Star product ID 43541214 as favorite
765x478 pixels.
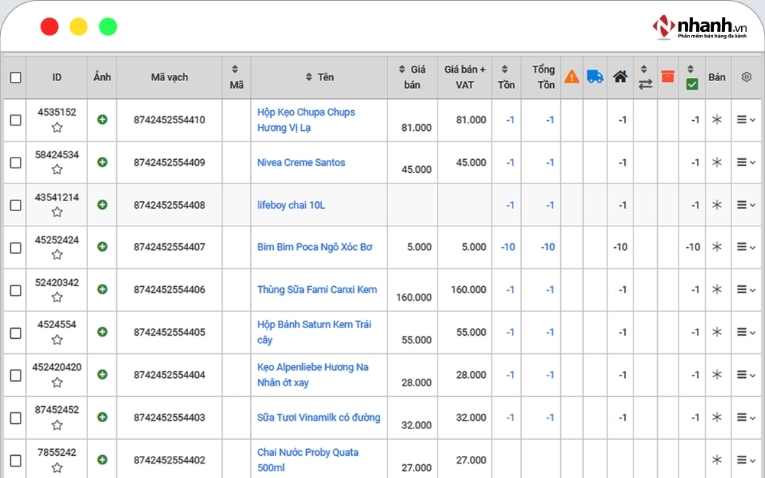57,212
